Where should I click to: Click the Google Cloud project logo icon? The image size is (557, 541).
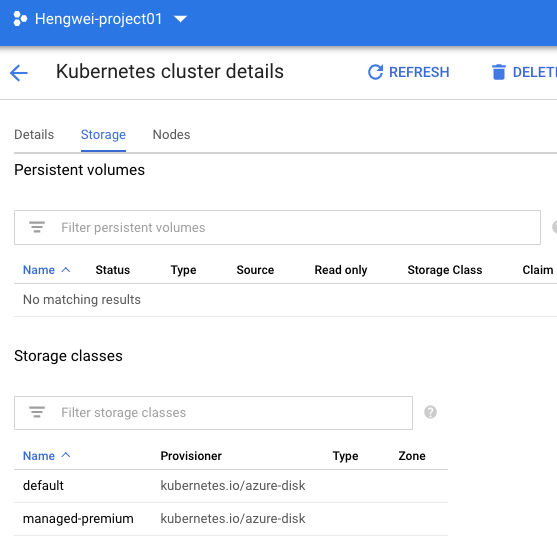(x=20, y=19)
